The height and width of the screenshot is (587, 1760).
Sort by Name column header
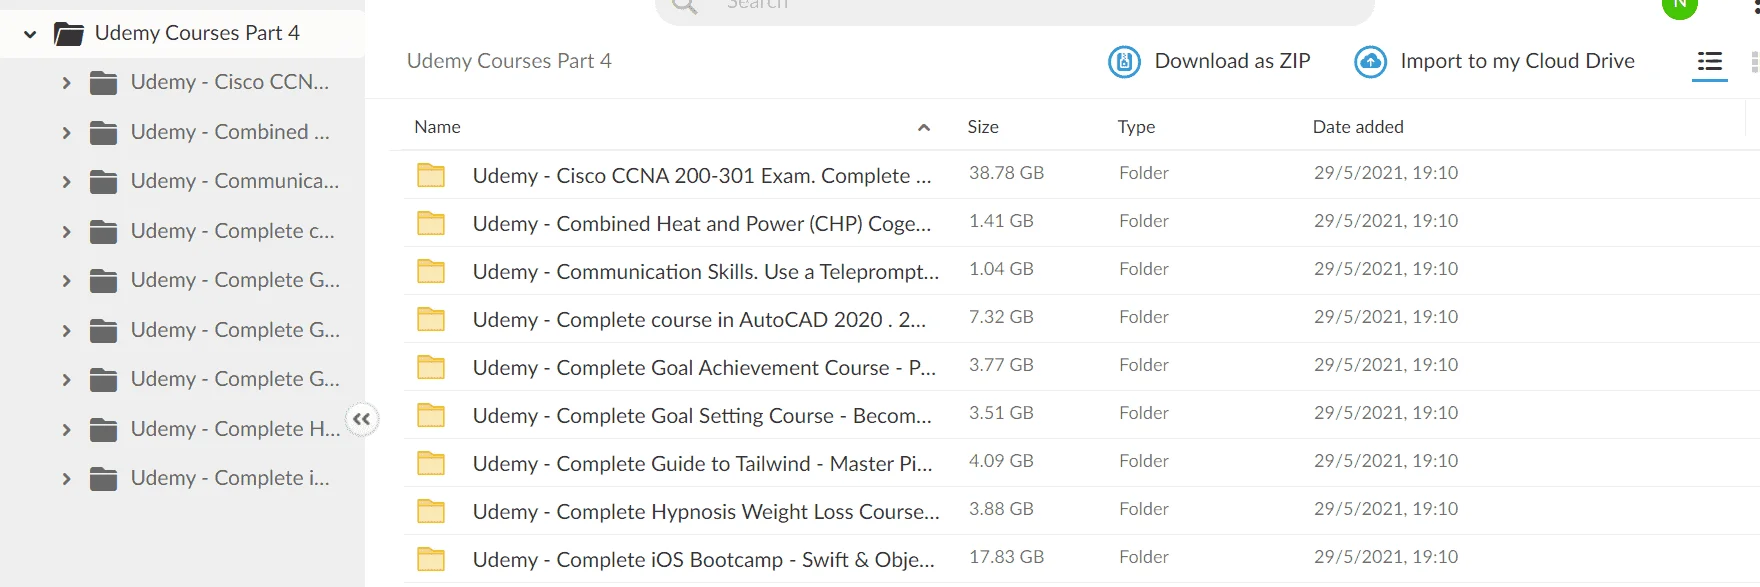click(x=437, y=127)
